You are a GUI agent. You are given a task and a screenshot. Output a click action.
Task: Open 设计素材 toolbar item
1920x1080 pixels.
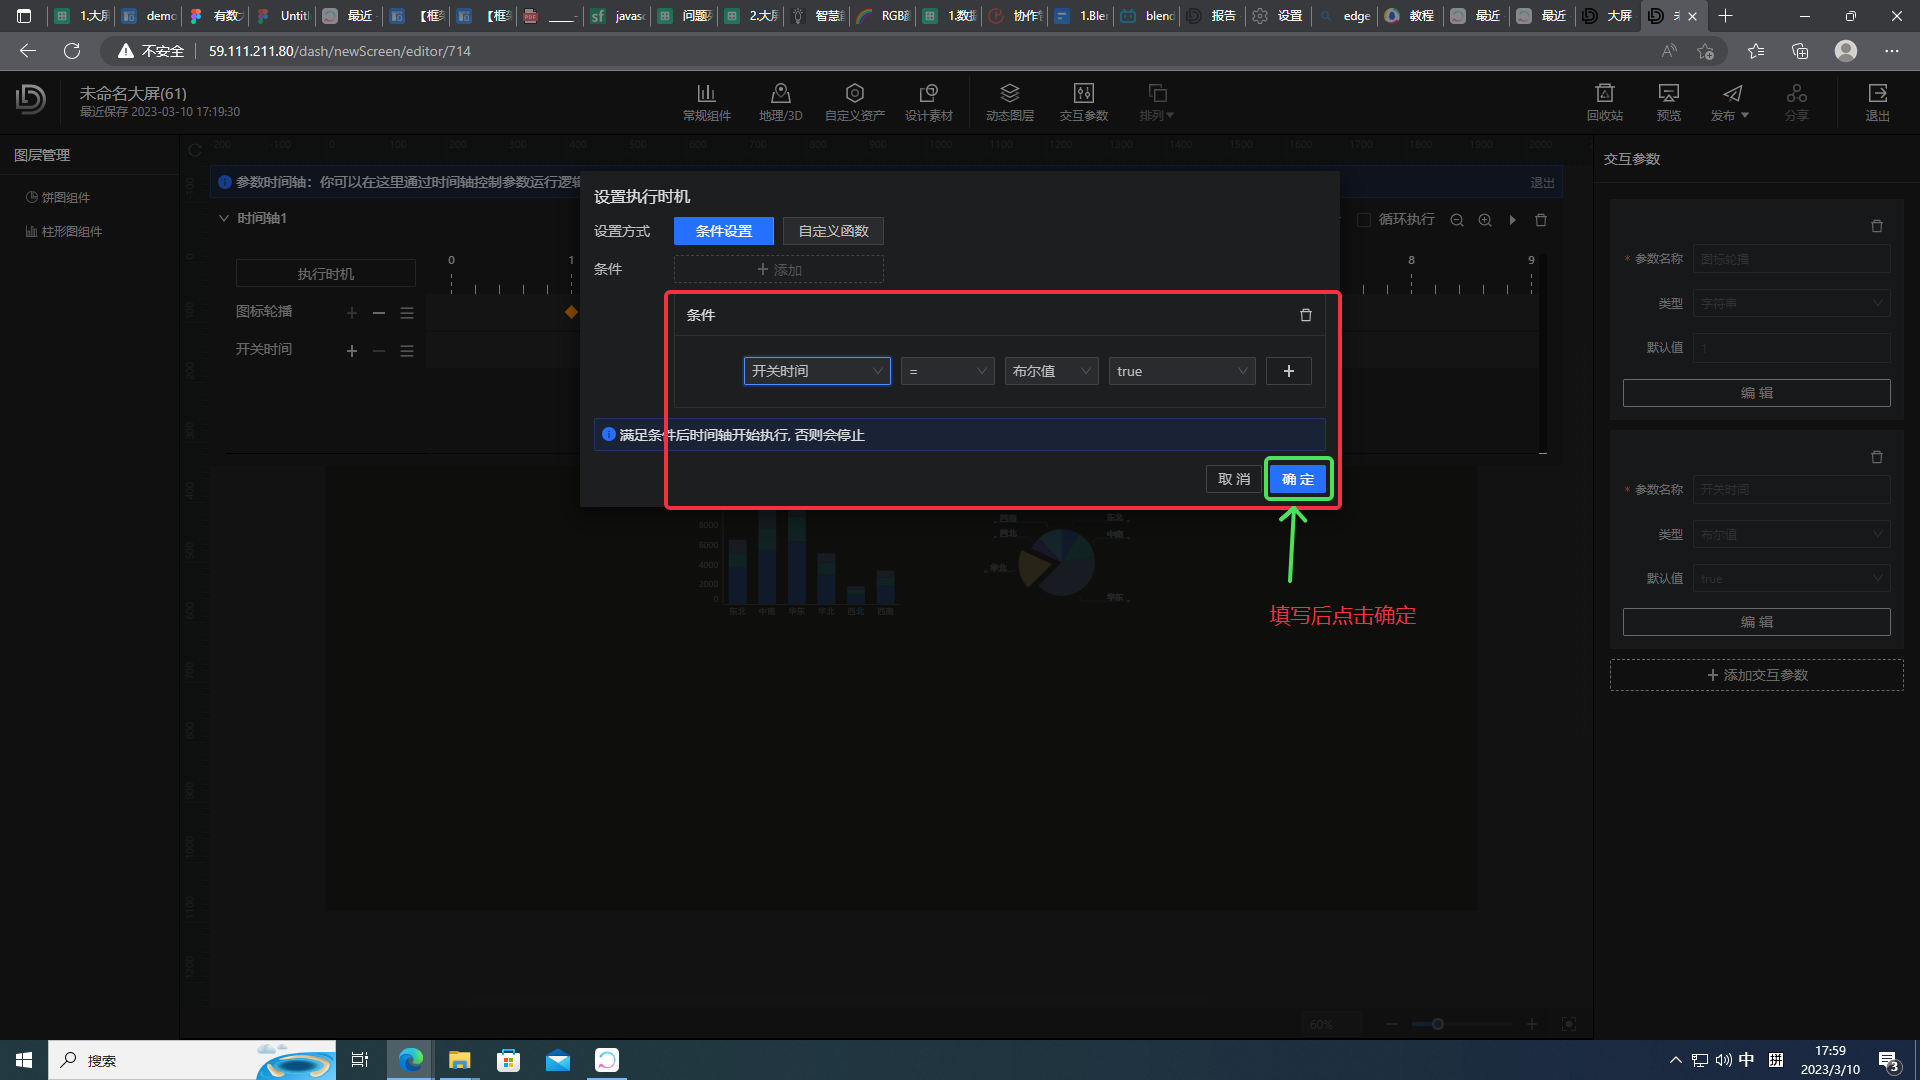click(928, 102)
